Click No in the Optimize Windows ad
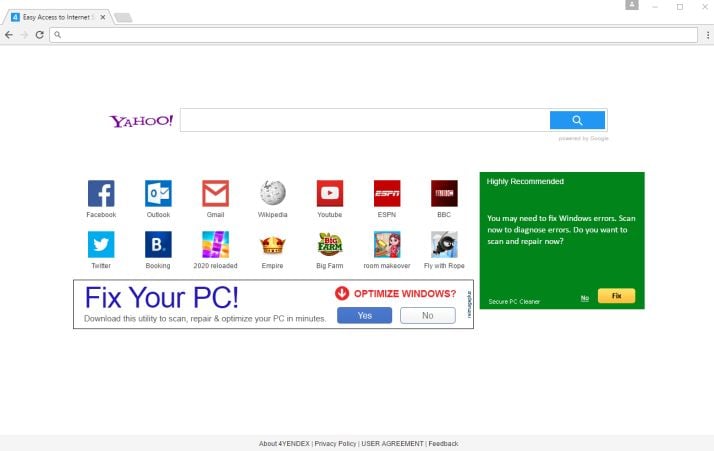Viewport: 714px width, 451px height. (x=428, y=315)
